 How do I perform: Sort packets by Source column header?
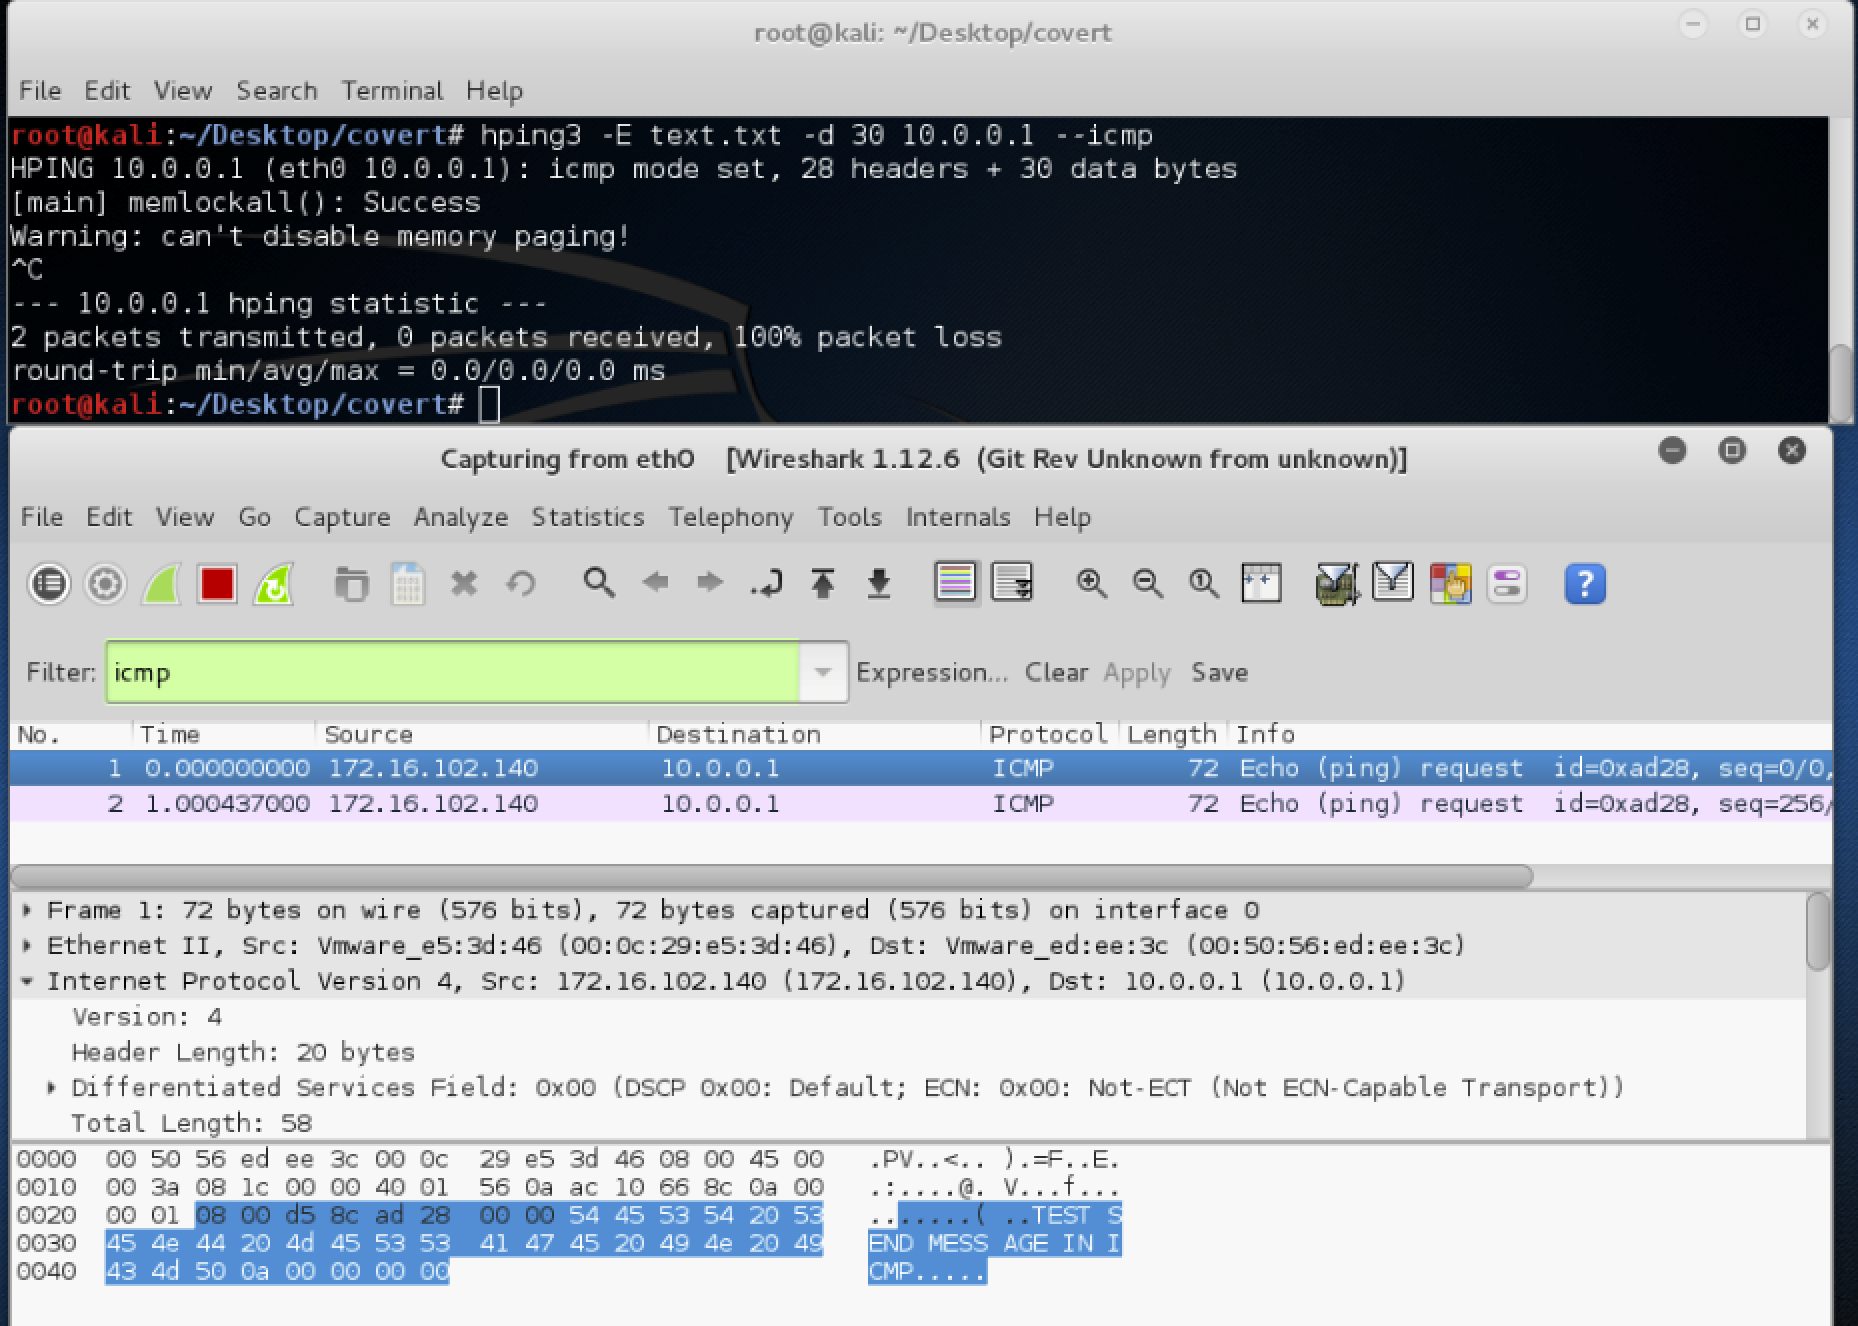click(482, 734)
